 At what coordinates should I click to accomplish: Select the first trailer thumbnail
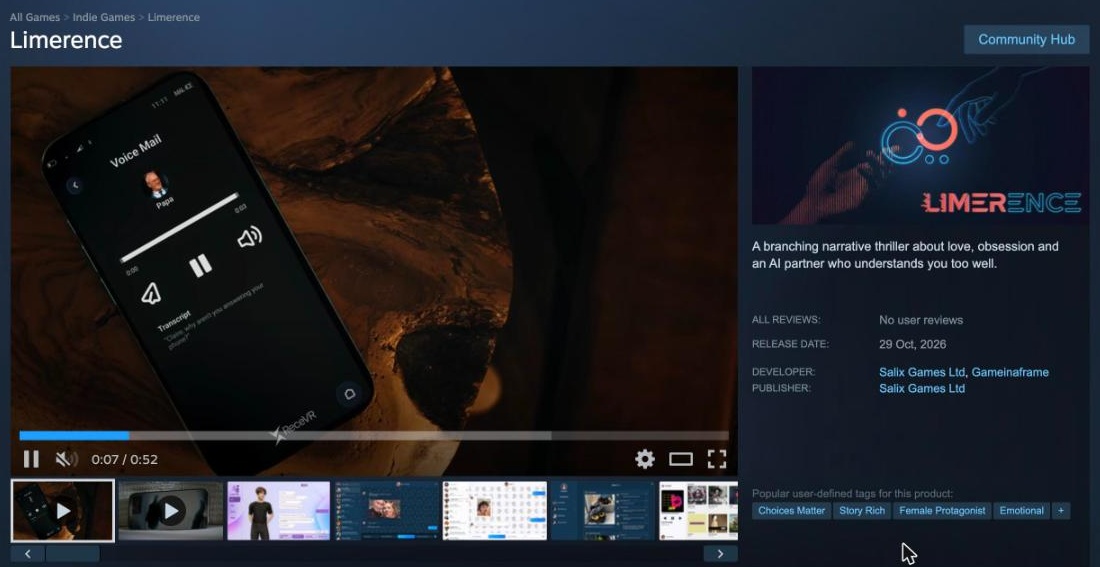point(62,510)
